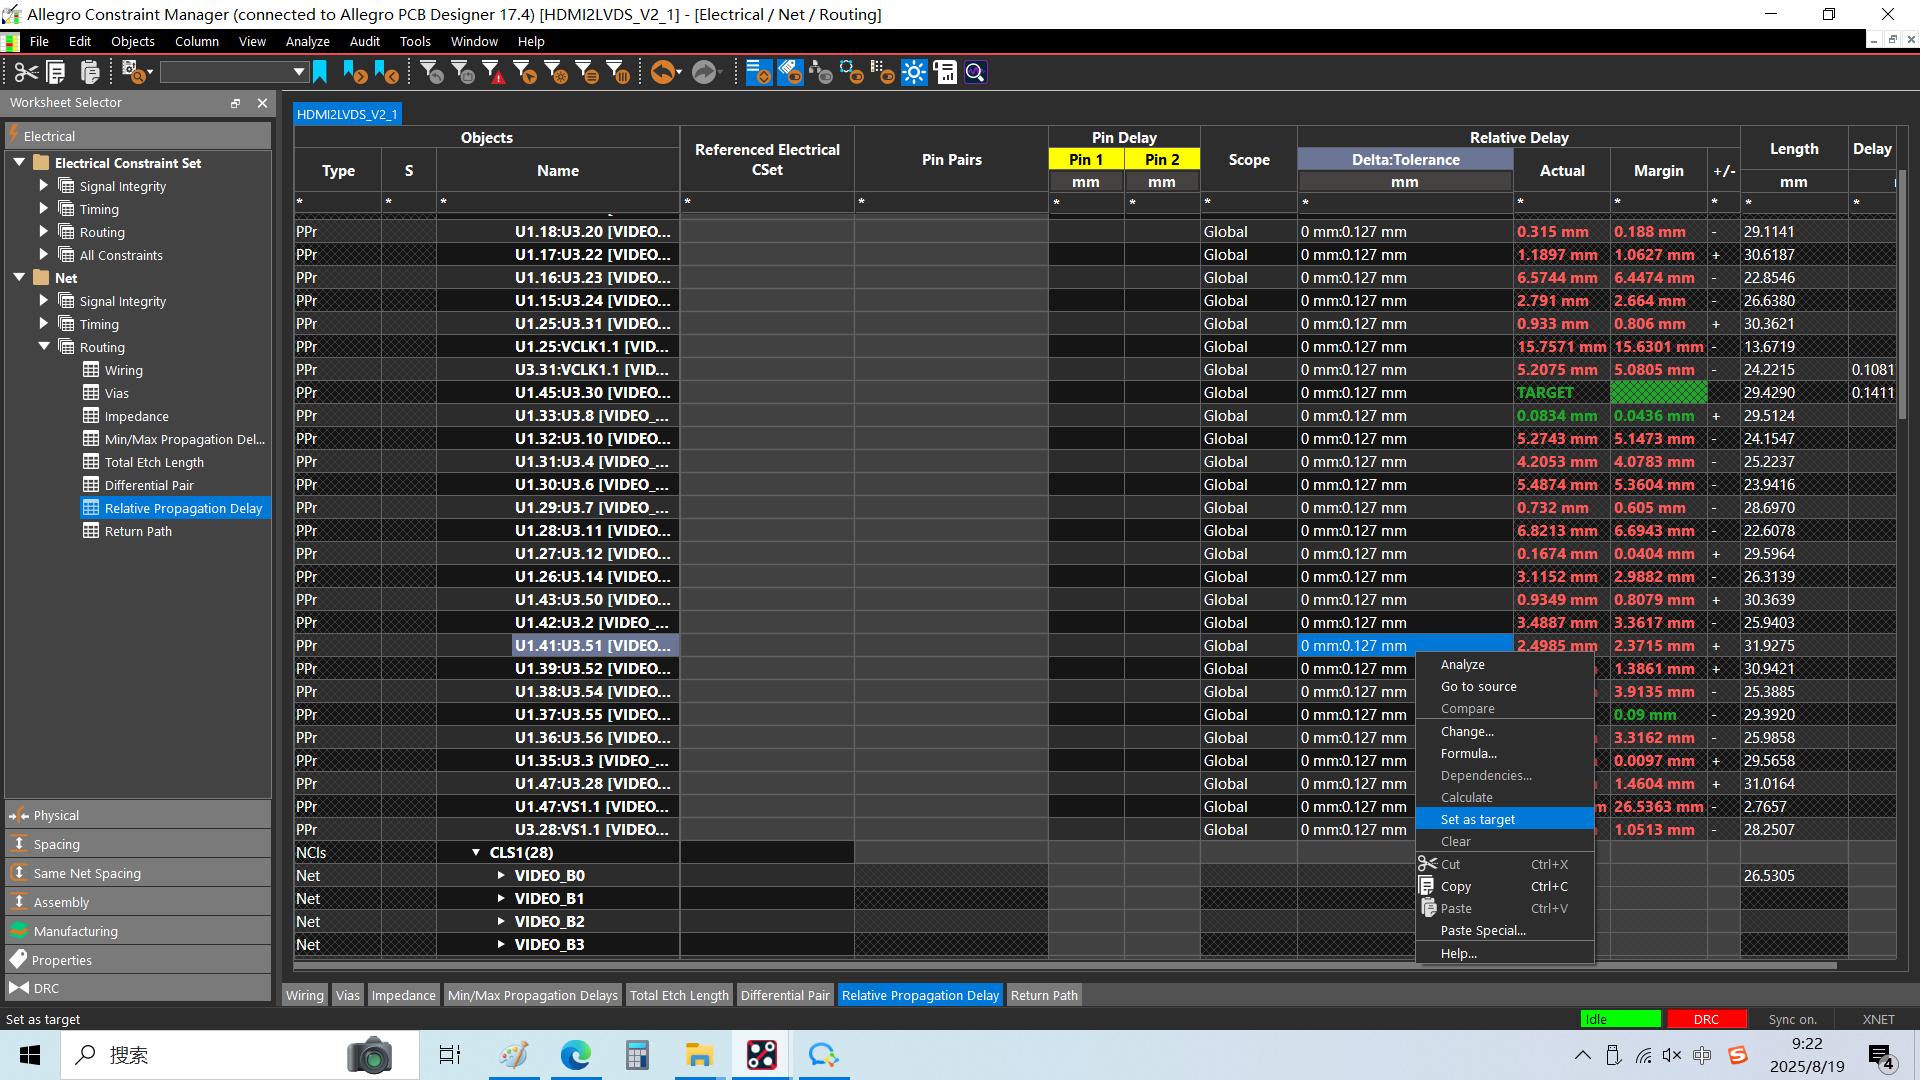This screenshot has width=1920, height=1080.
Task: Click the magnifier waveform analysis icon
Action: pyautogui.click(x=976, y=72)
